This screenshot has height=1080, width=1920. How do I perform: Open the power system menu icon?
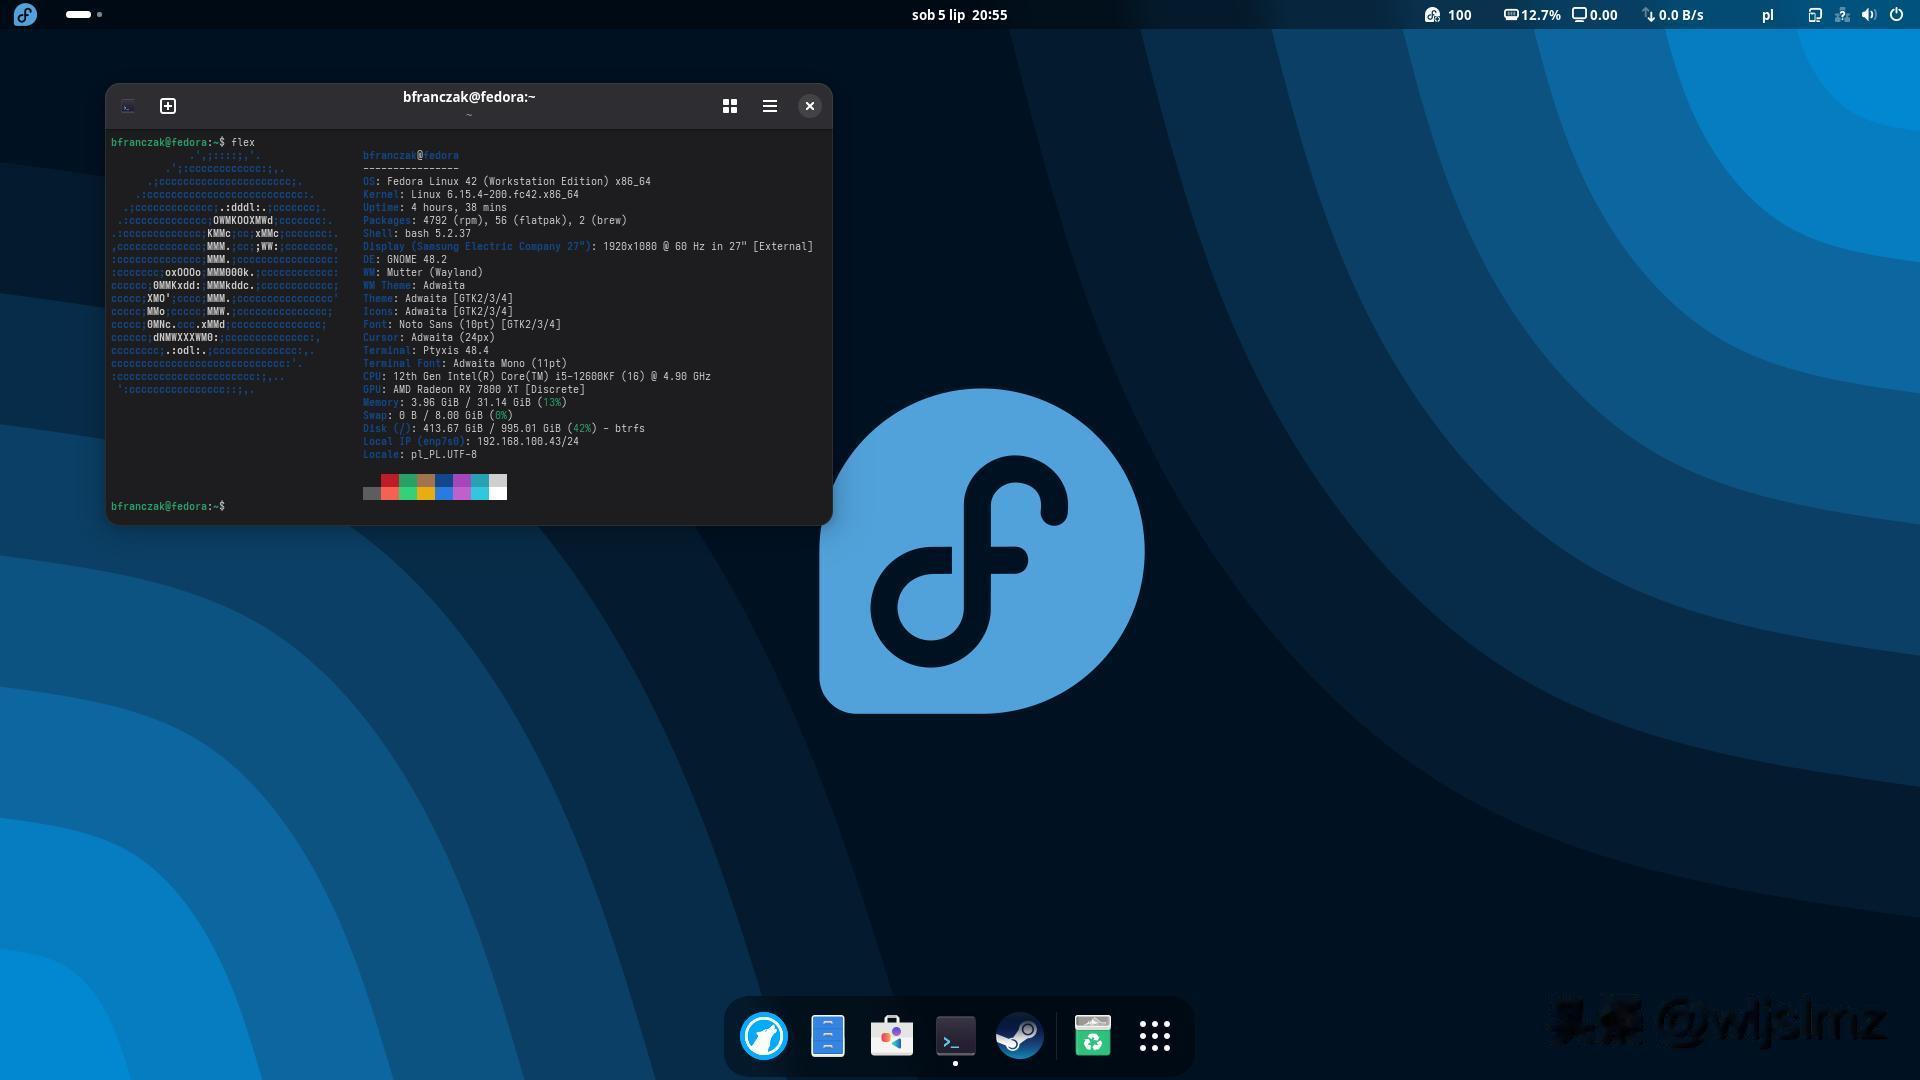[1896, 15]
